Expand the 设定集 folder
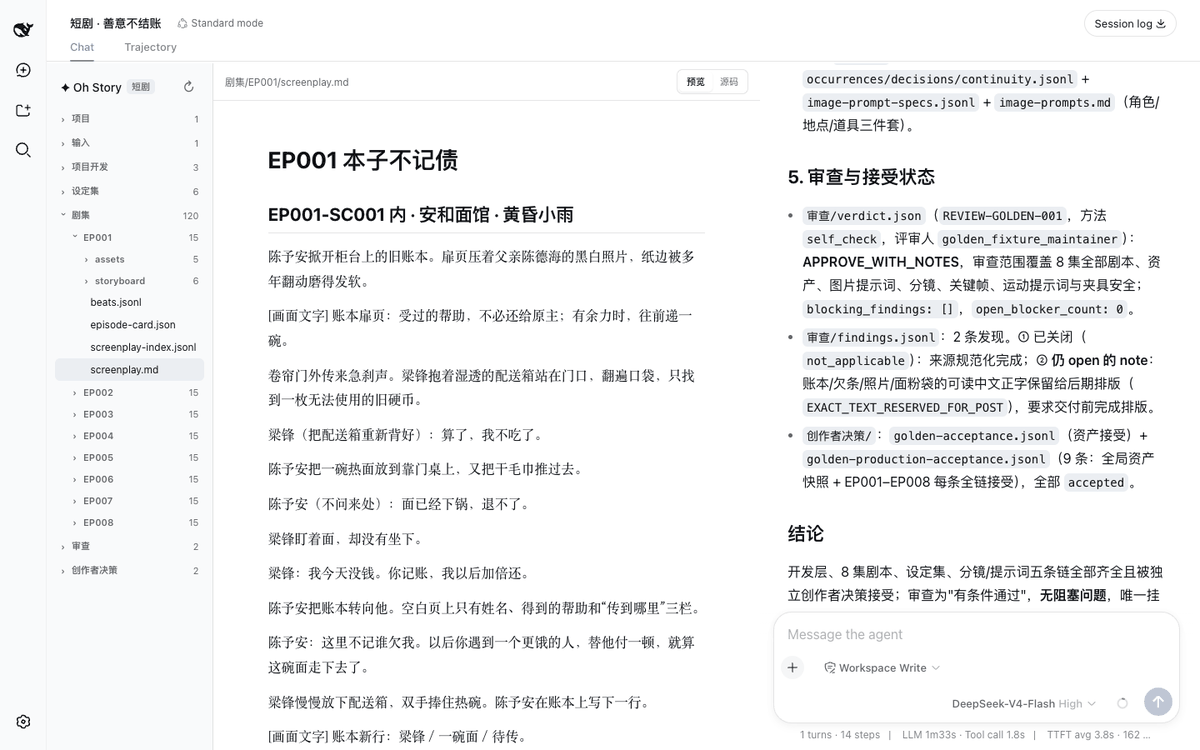This screenshot has width=1200, height=750. pos(130,191)
